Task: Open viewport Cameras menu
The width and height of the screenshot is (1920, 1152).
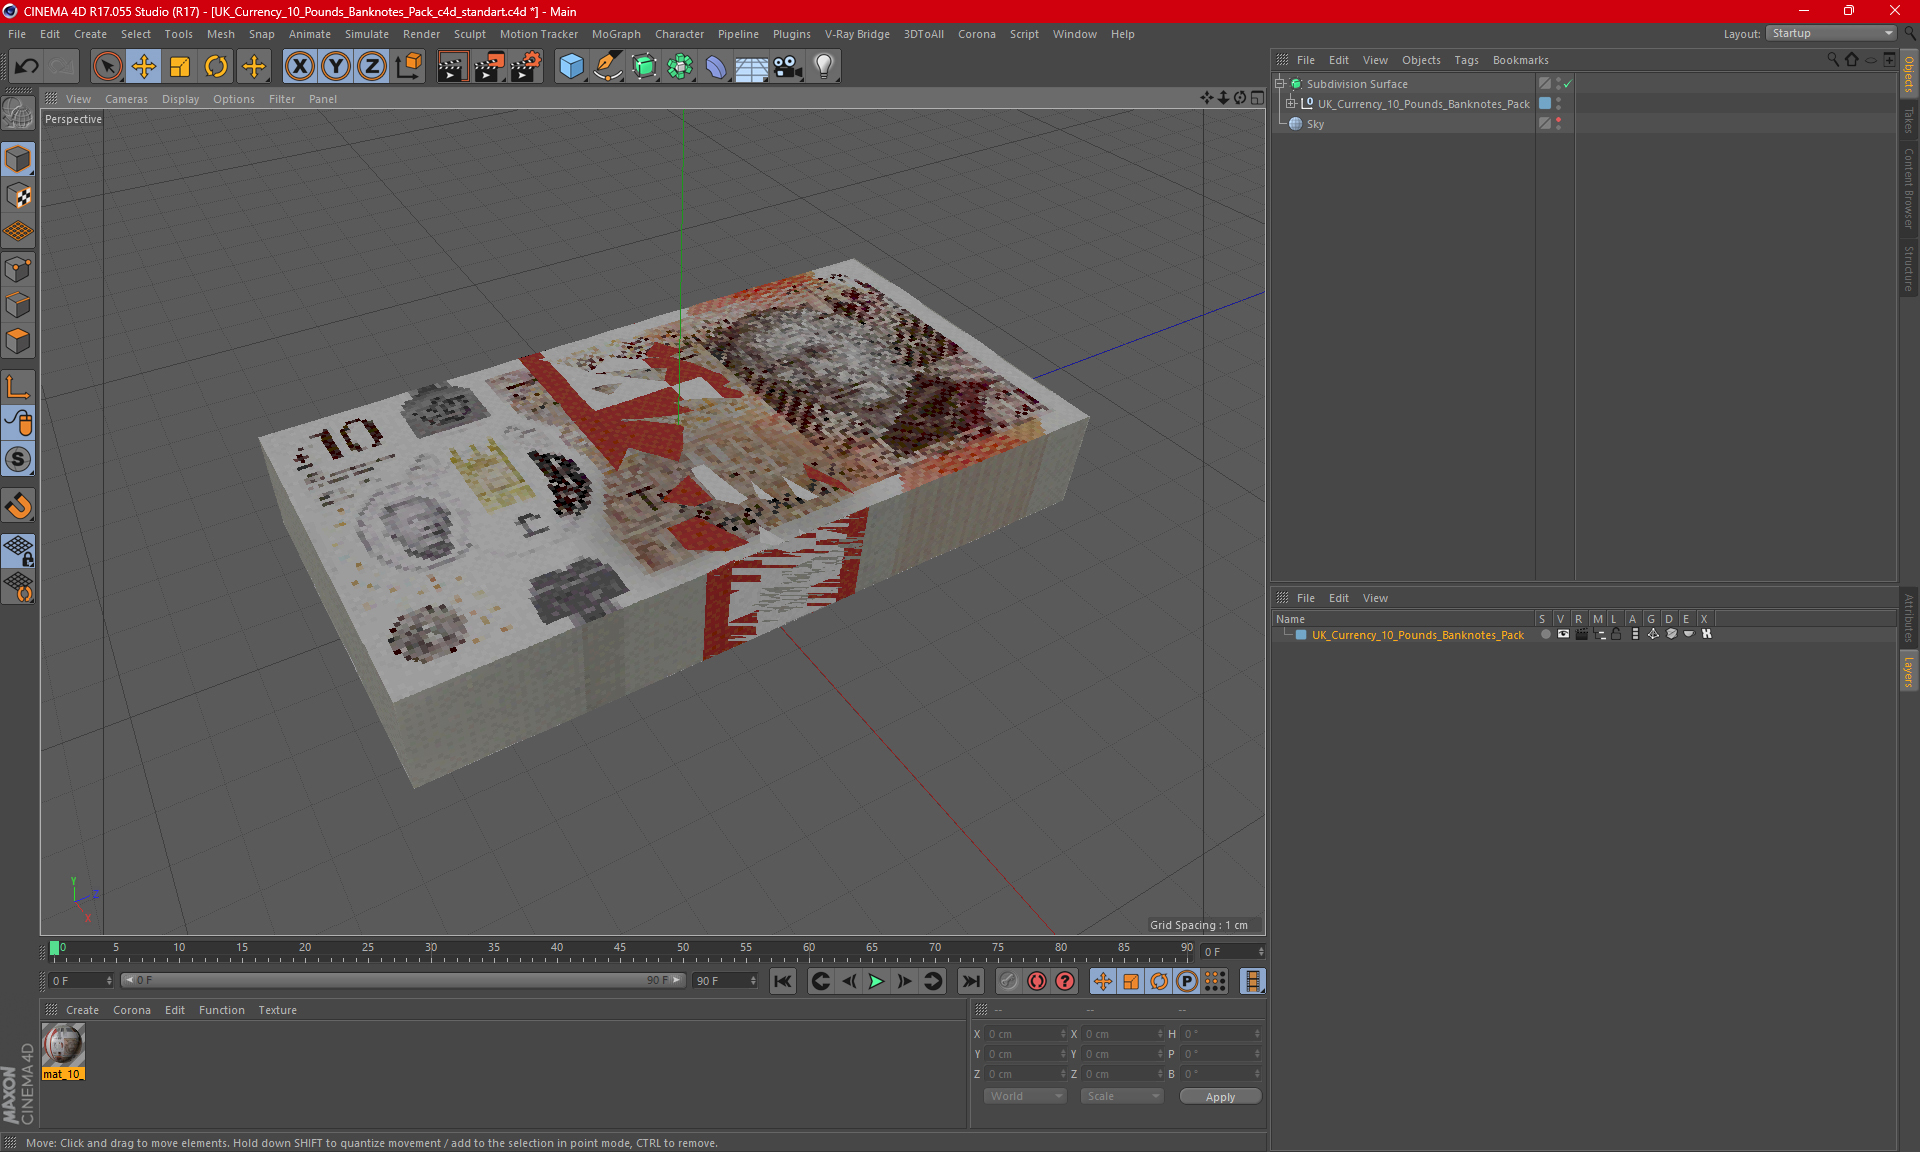Action: [x=126, y=99]
